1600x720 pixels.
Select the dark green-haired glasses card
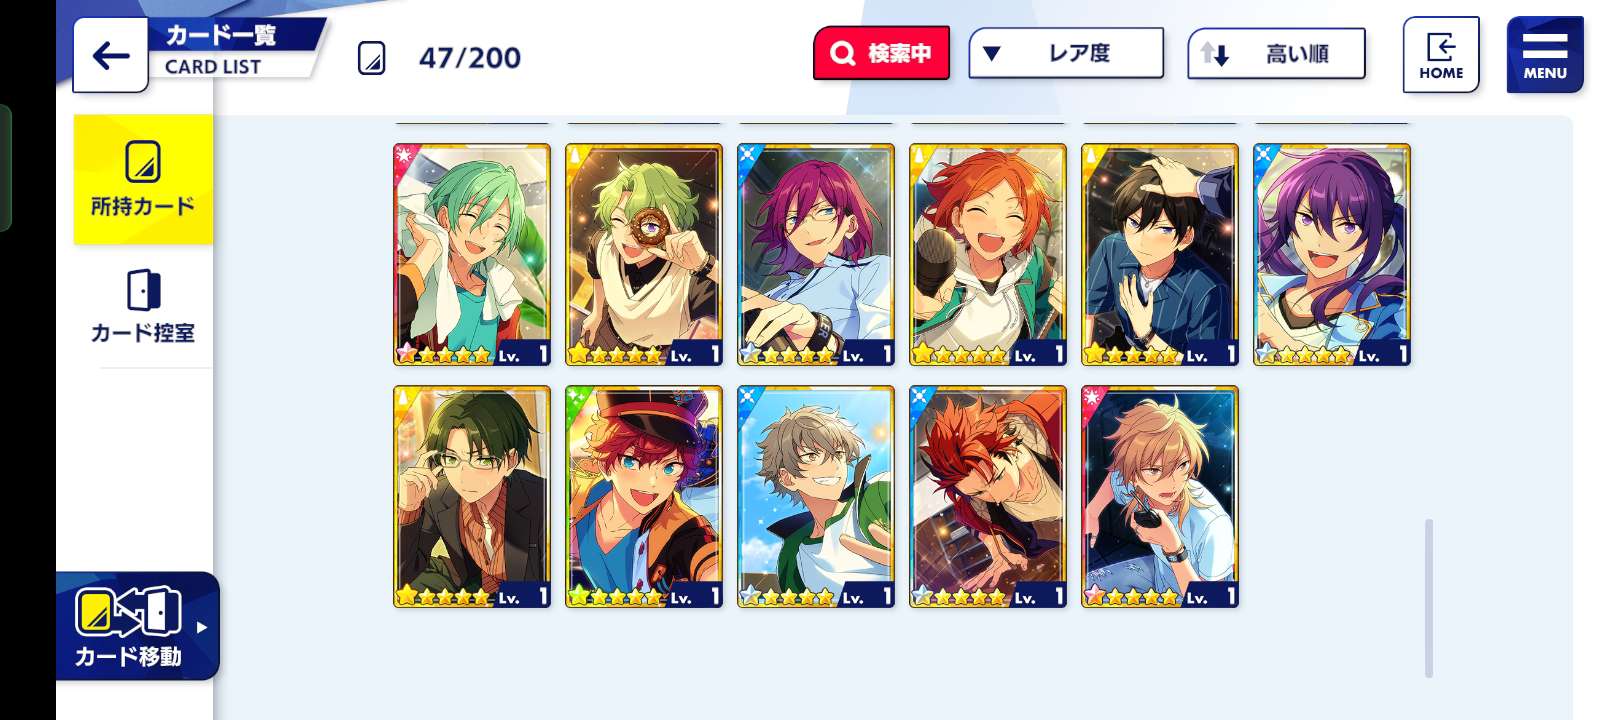[472, 497]
